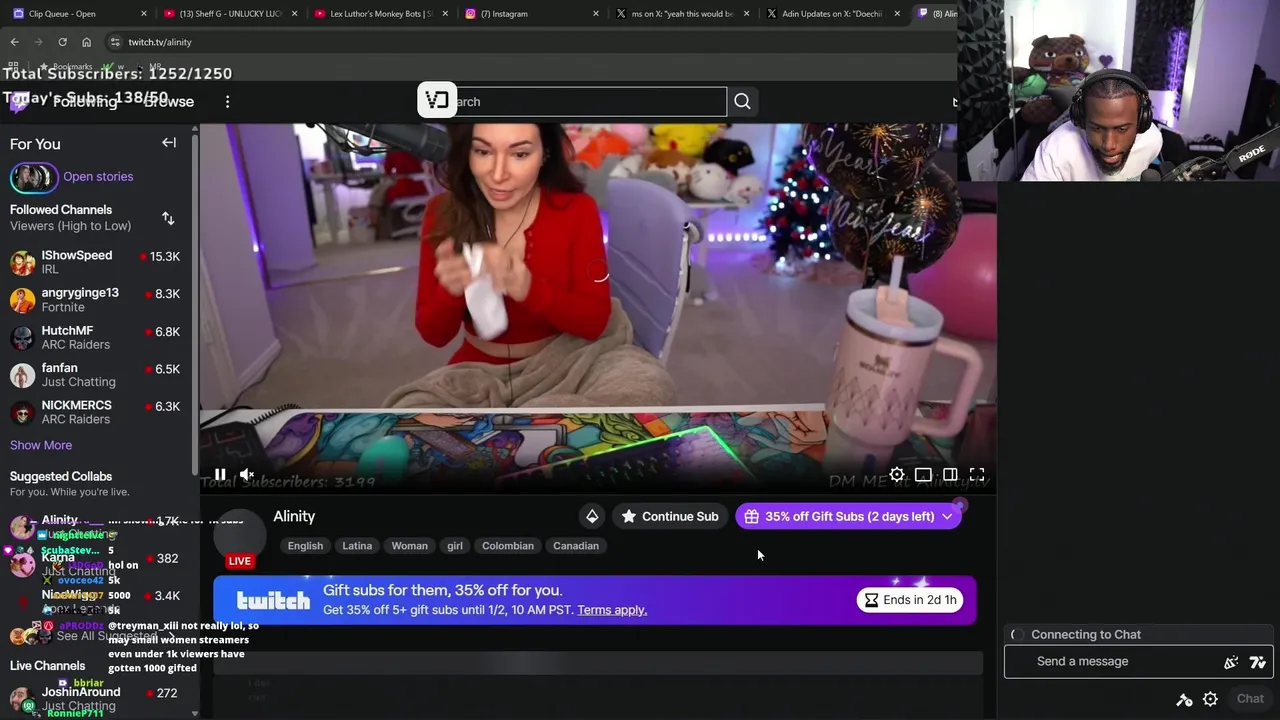
Task: Open the 7TV emote picker icon
Action: pyautogui.click(x=1258, y=662)
